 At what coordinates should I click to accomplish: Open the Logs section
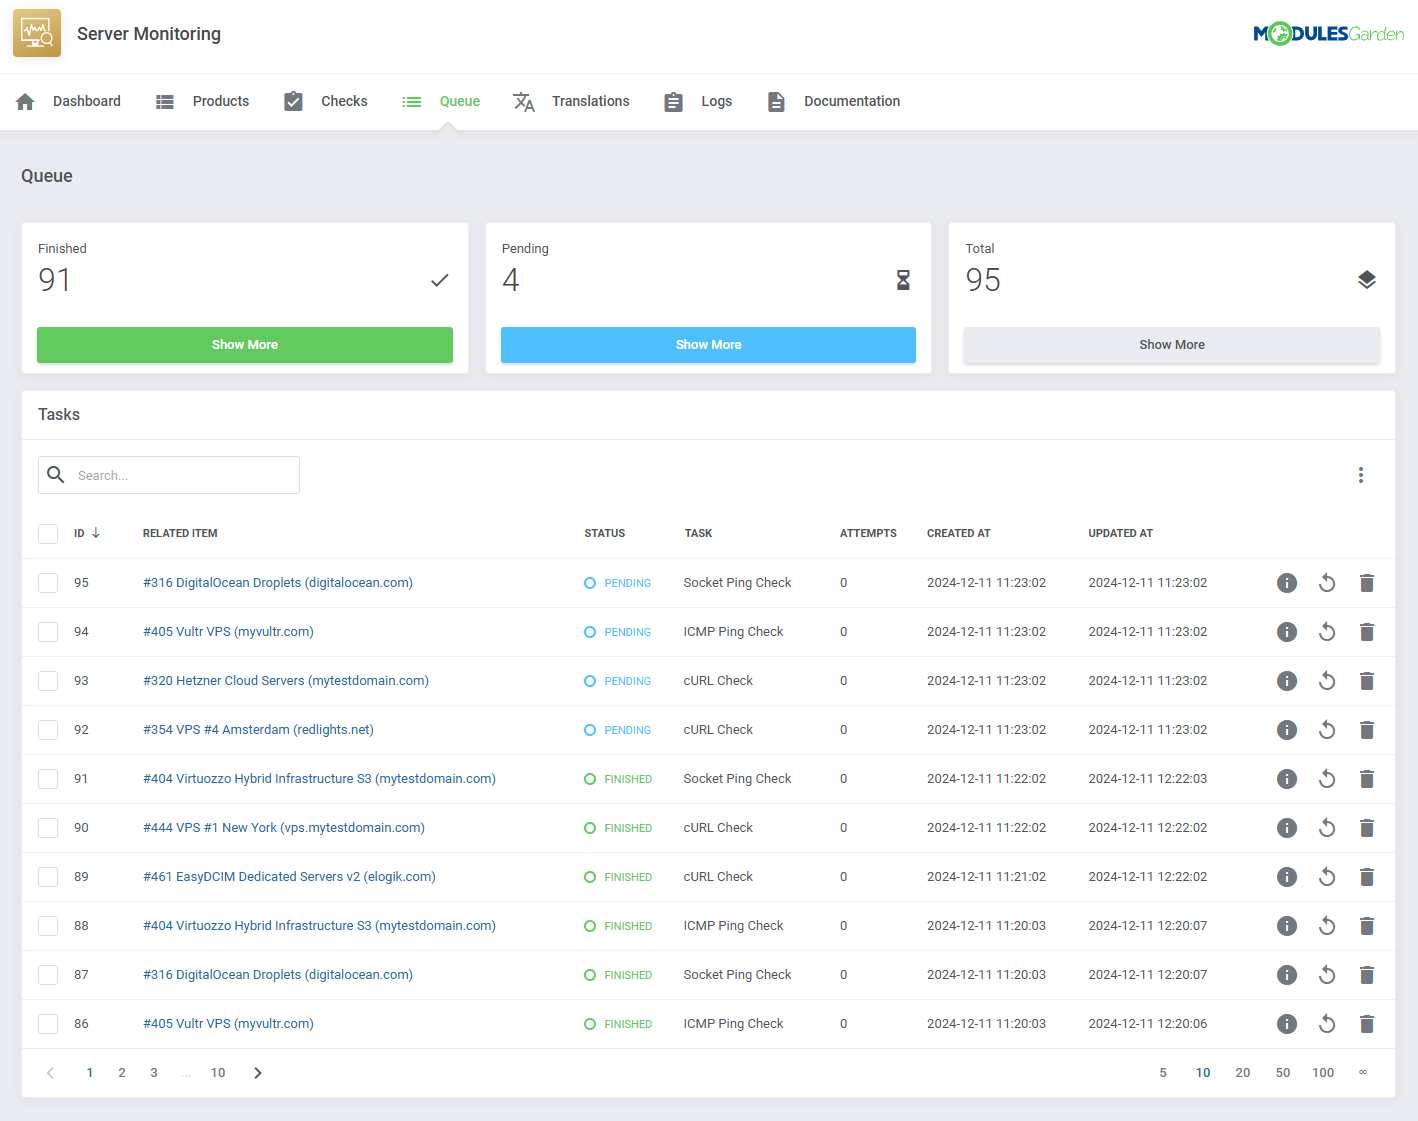pyautogui.click(x=716, y=101)
